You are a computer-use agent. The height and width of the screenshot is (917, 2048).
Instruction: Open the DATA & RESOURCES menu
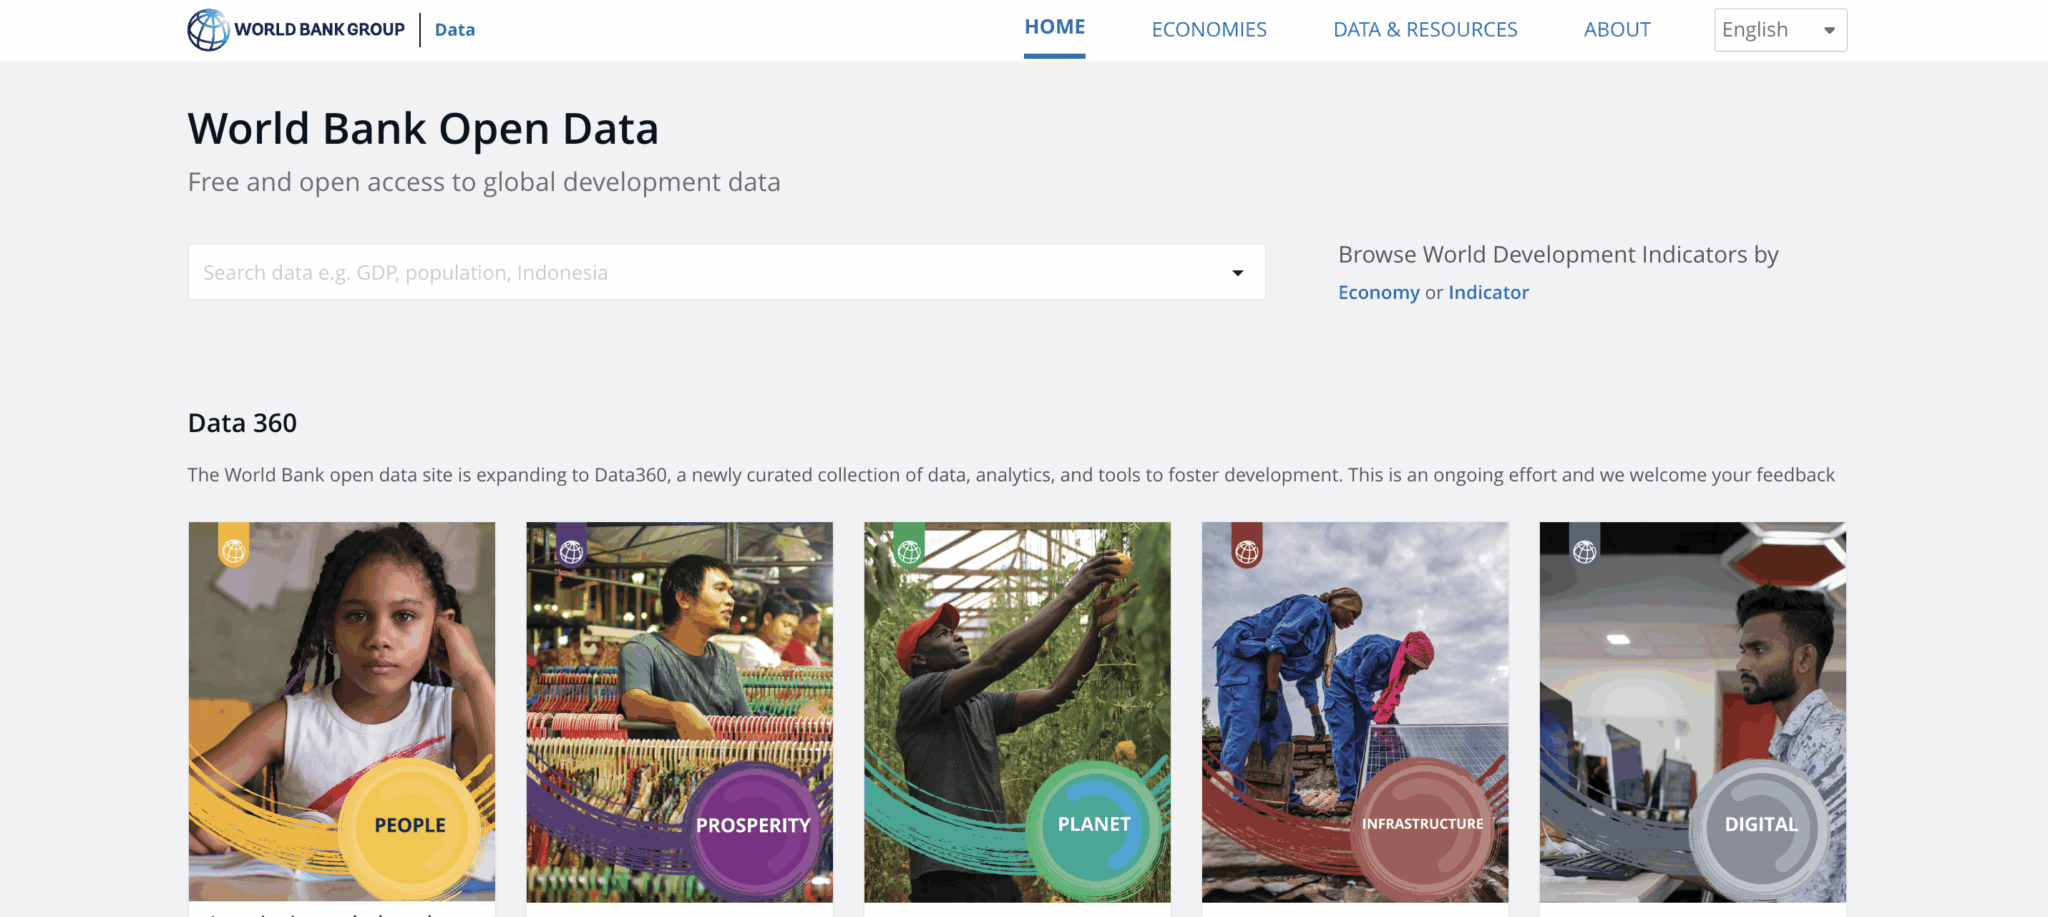click(1424, 29)
